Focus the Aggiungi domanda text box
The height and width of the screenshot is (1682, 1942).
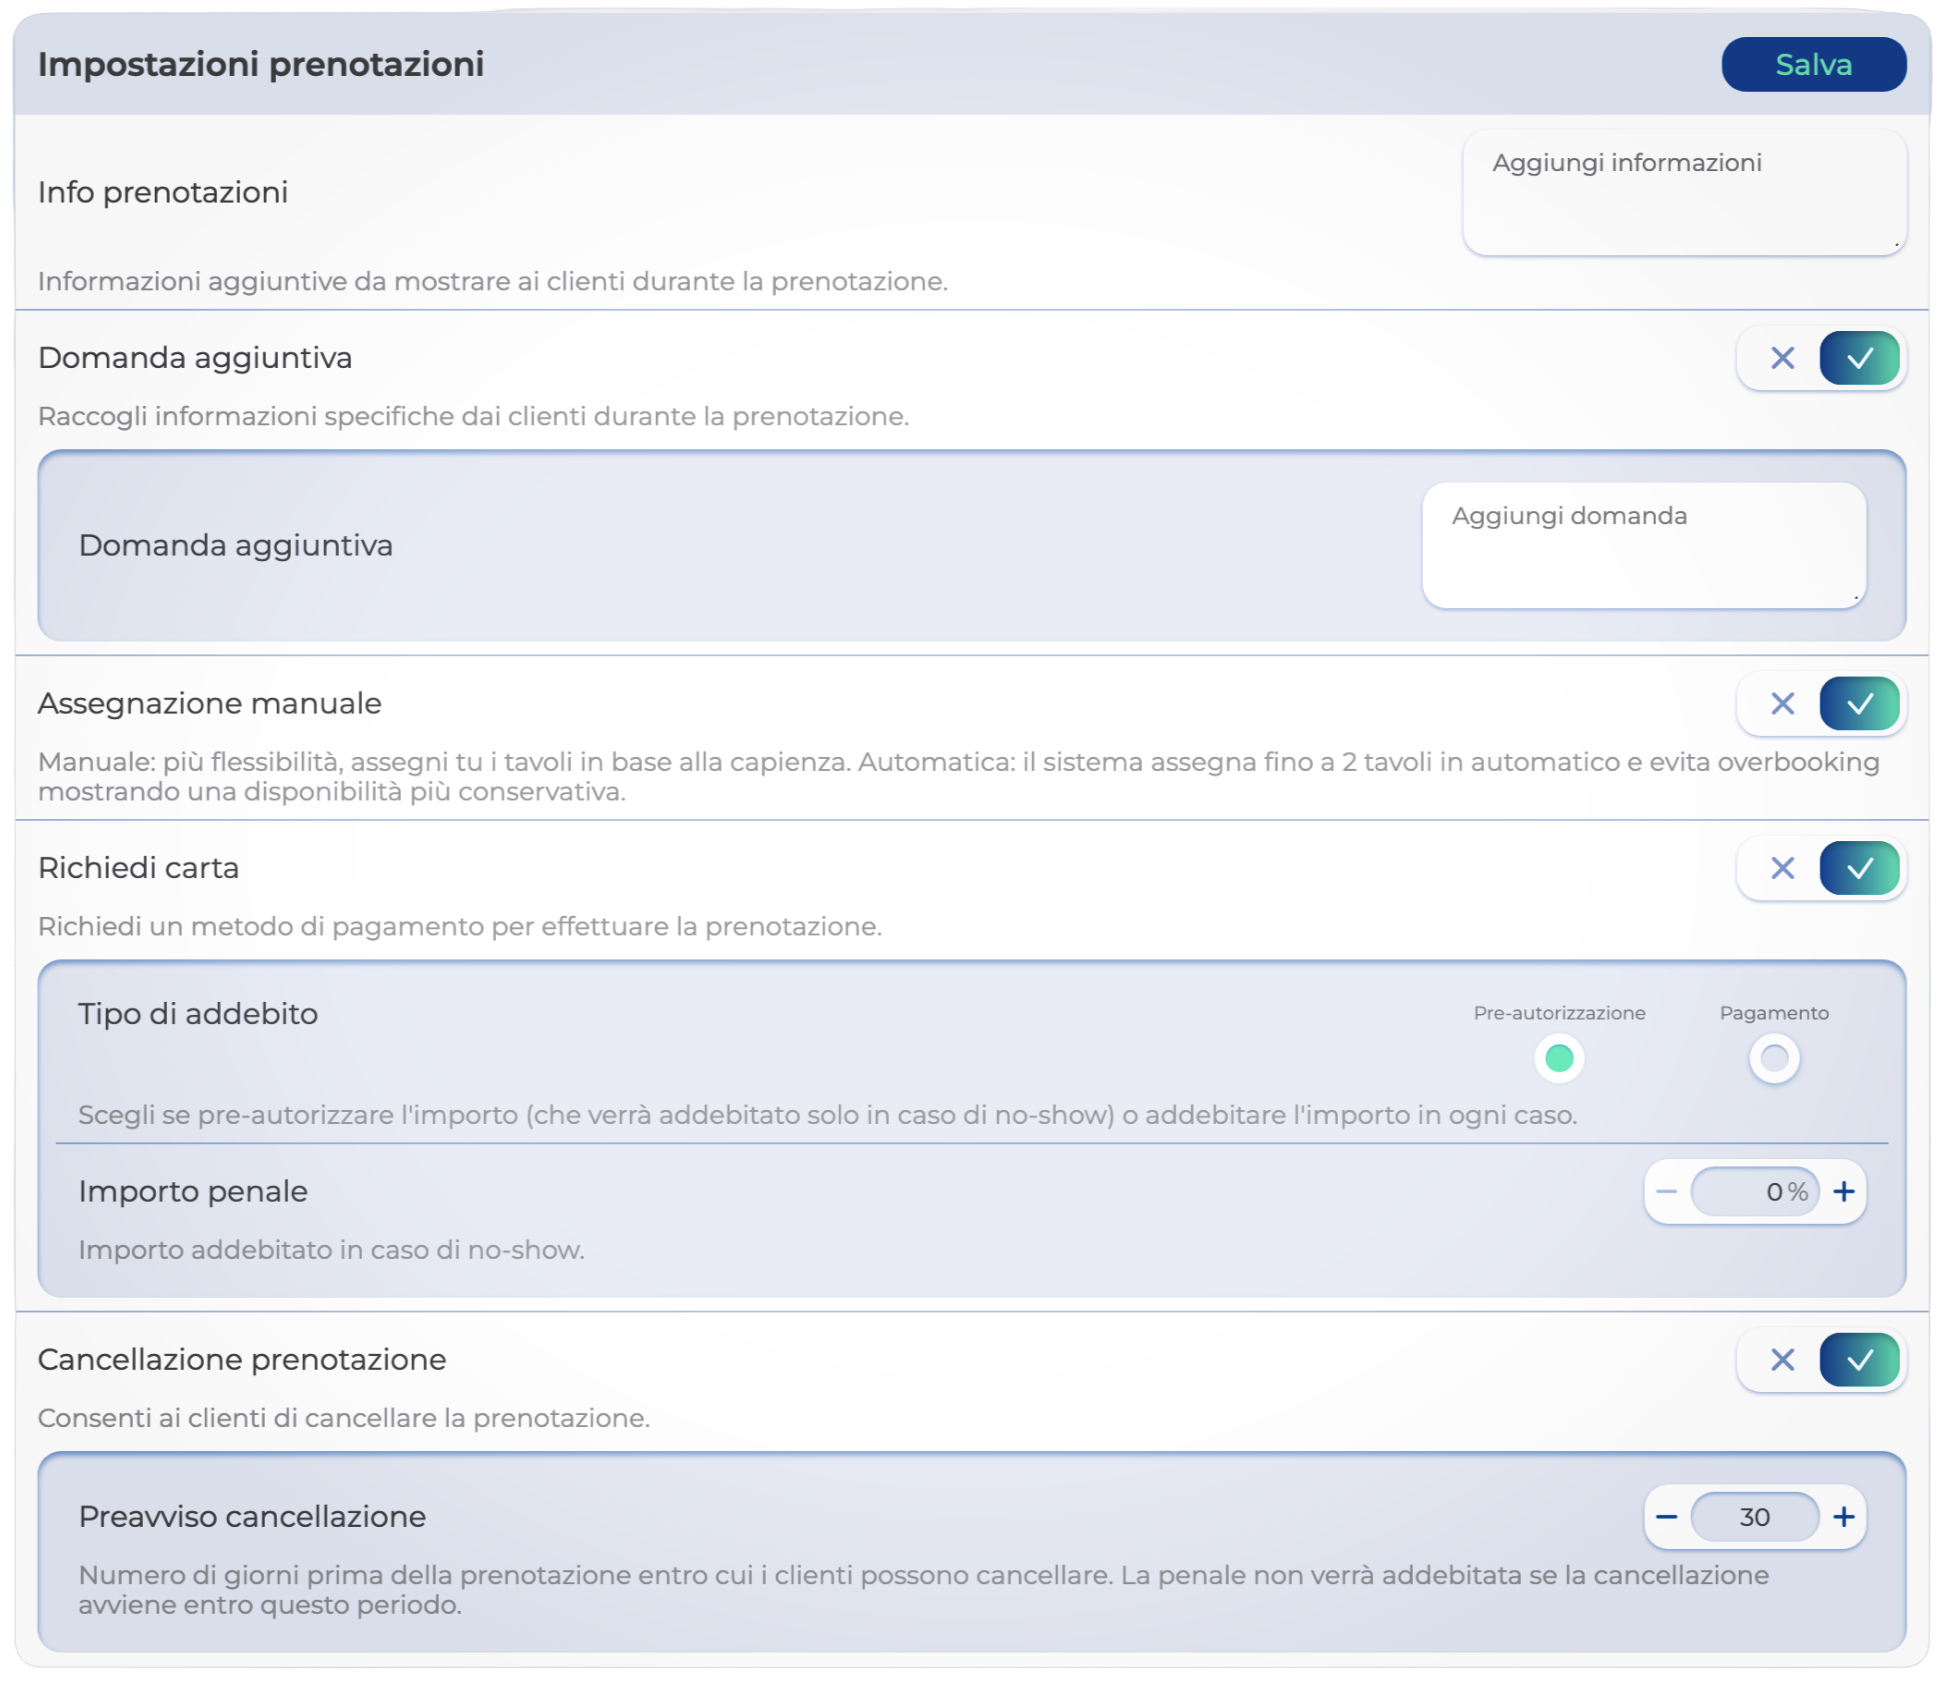1643,545
